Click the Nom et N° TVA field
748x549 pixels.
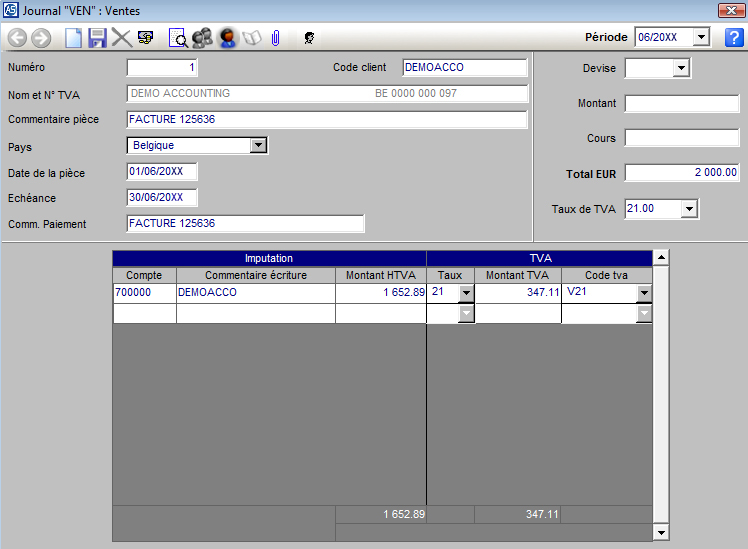coord(327,93)
